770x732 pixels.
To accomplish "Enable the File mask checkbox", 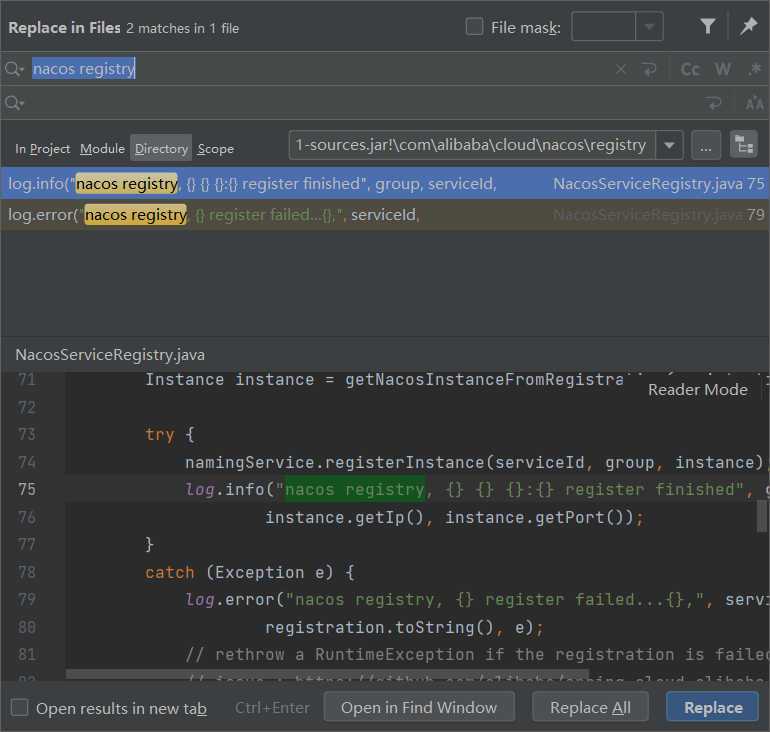I will tap(475, 27).
